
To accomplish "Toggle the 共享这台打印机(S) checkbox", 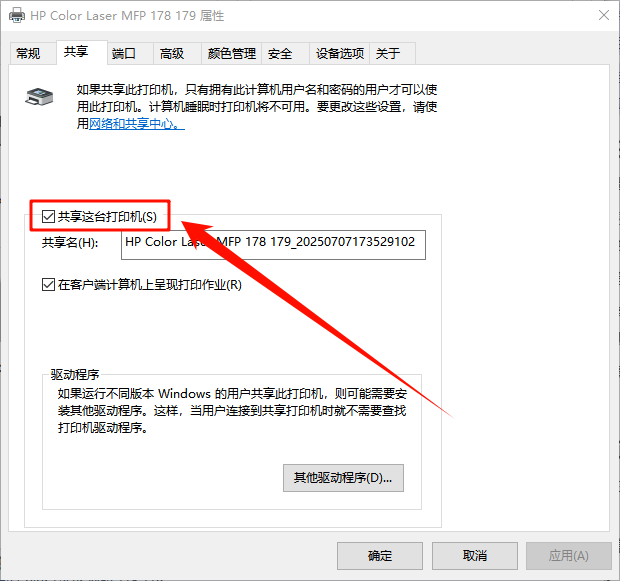I will point(48,217).
